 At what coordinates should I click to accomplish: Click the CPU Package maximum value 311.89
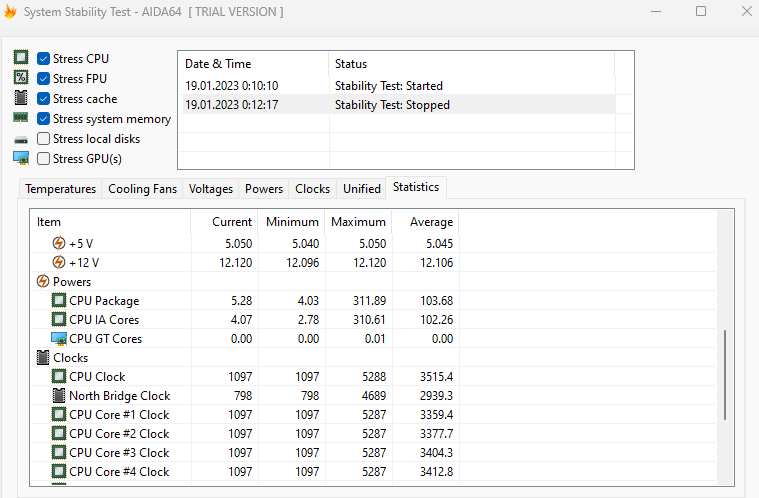click(x=369, y=301)
